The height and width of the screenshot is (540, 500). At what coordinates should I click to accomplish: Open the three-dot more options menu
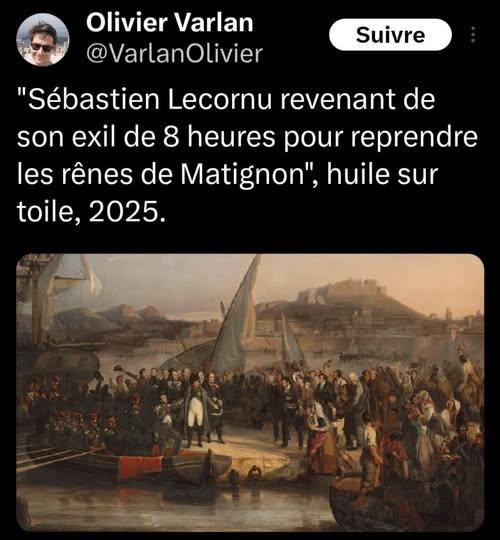click(473, 34)
